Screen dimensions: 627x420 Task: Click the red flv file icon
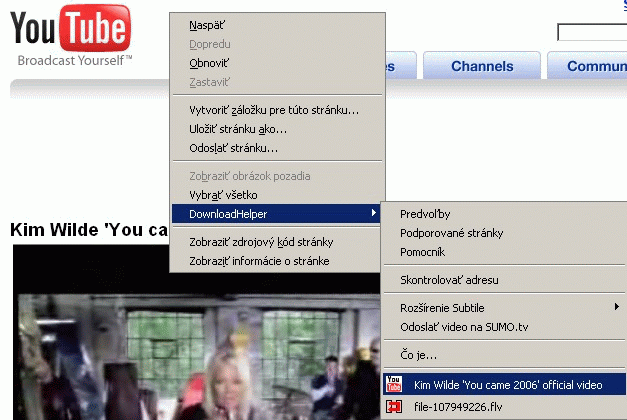[x=394, y=407]
